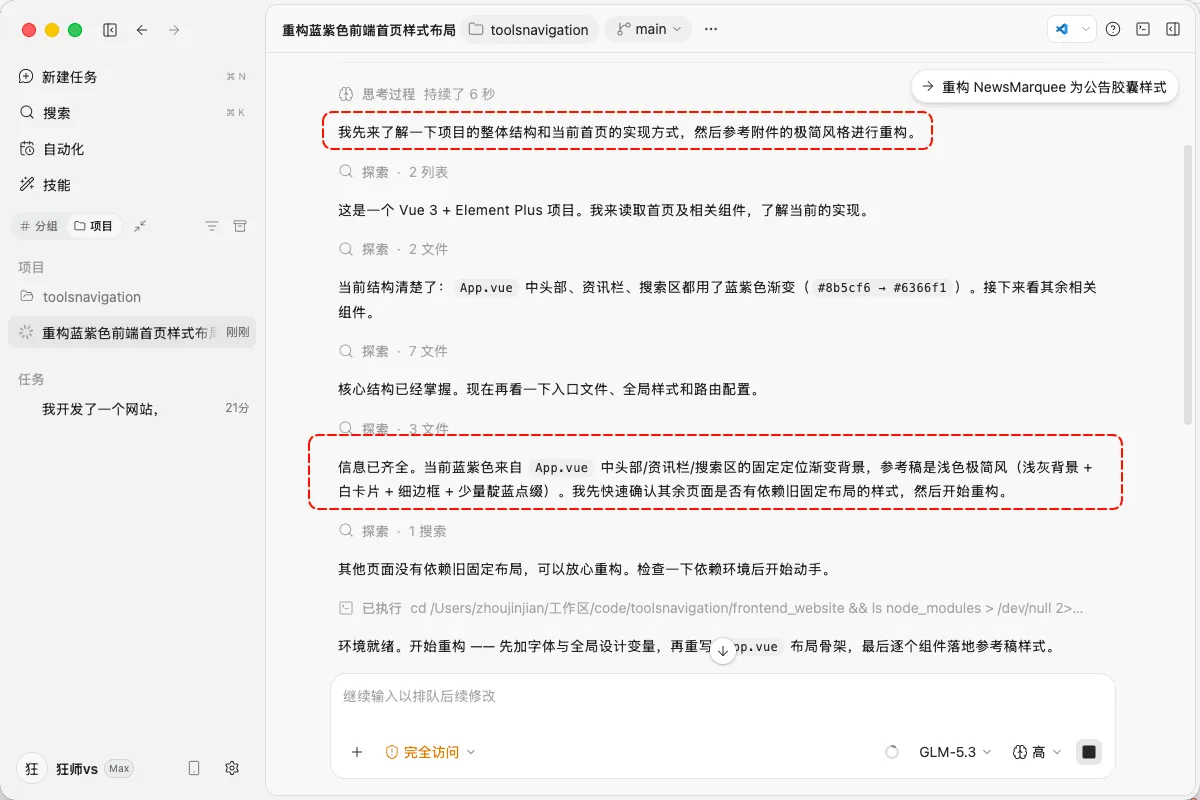This screenshot has width=1200, height=800.
Task: Select the toolsnavigation project folder
Action: (132, 297)
